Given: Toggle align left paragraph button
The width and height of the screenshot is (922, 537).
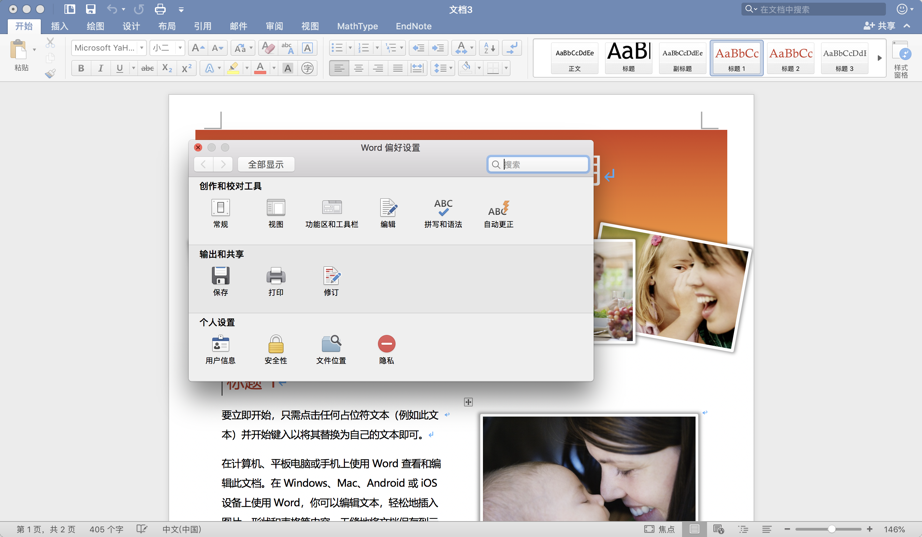Looking at the screenshot, I should tap(339, 68).
